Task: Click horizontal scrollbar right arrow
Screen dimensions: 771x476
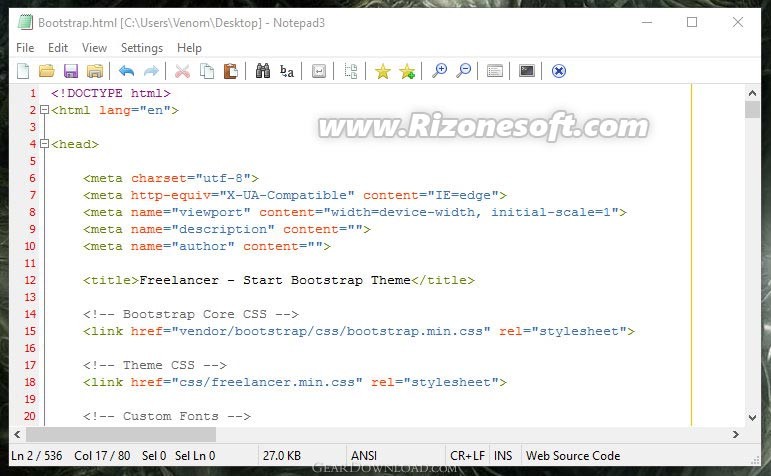Action: (x=736, y=434)
